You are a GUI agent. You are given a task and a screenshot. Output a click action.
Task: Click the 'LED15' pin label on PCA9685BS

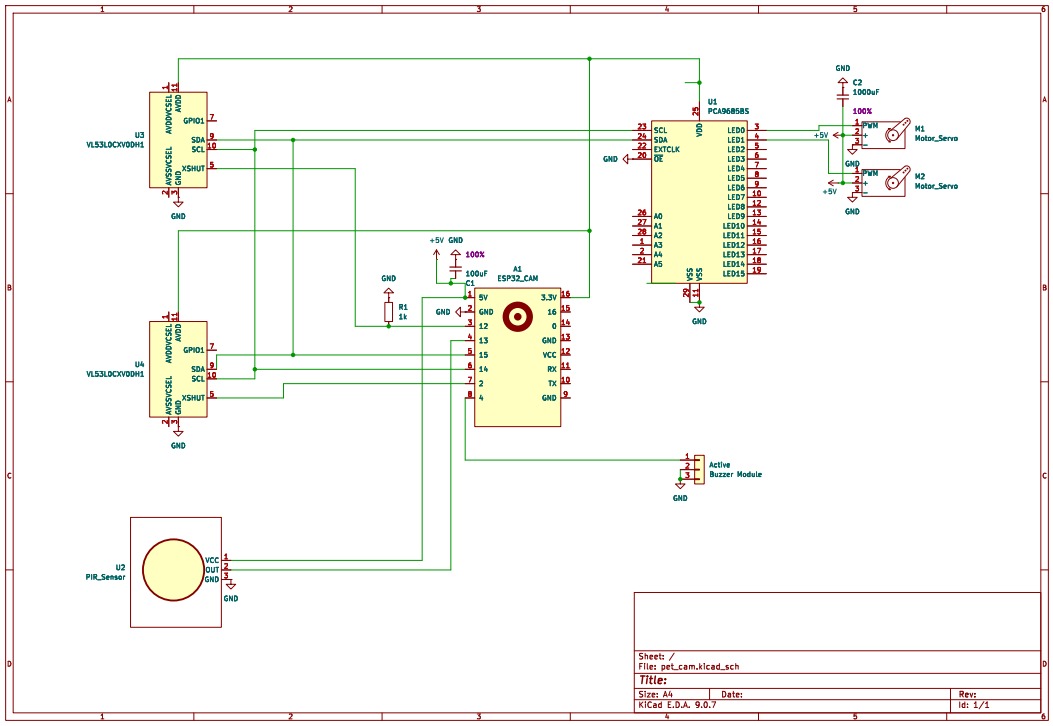tap(733, 273)
